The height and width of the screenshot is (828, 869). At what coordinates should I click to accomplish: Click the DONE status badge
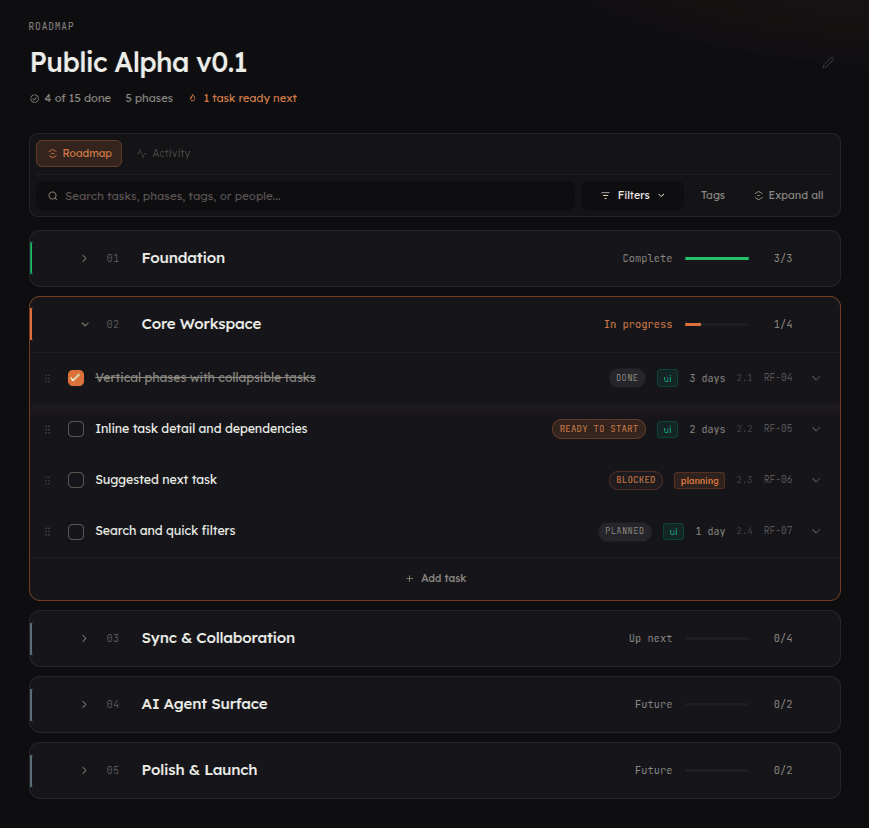coord(627,378)
